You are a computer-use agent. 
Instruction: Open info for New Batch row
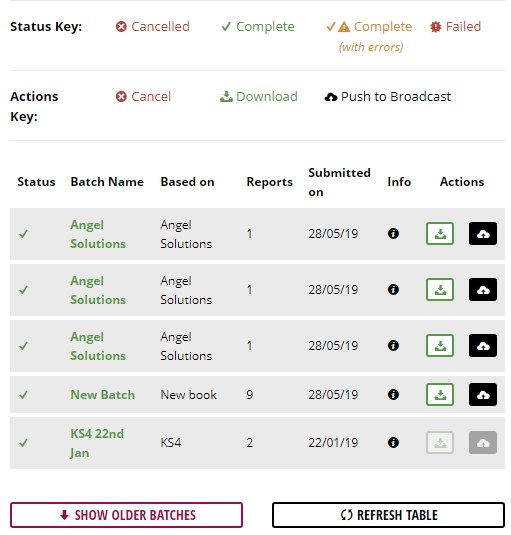pos(393,395)
